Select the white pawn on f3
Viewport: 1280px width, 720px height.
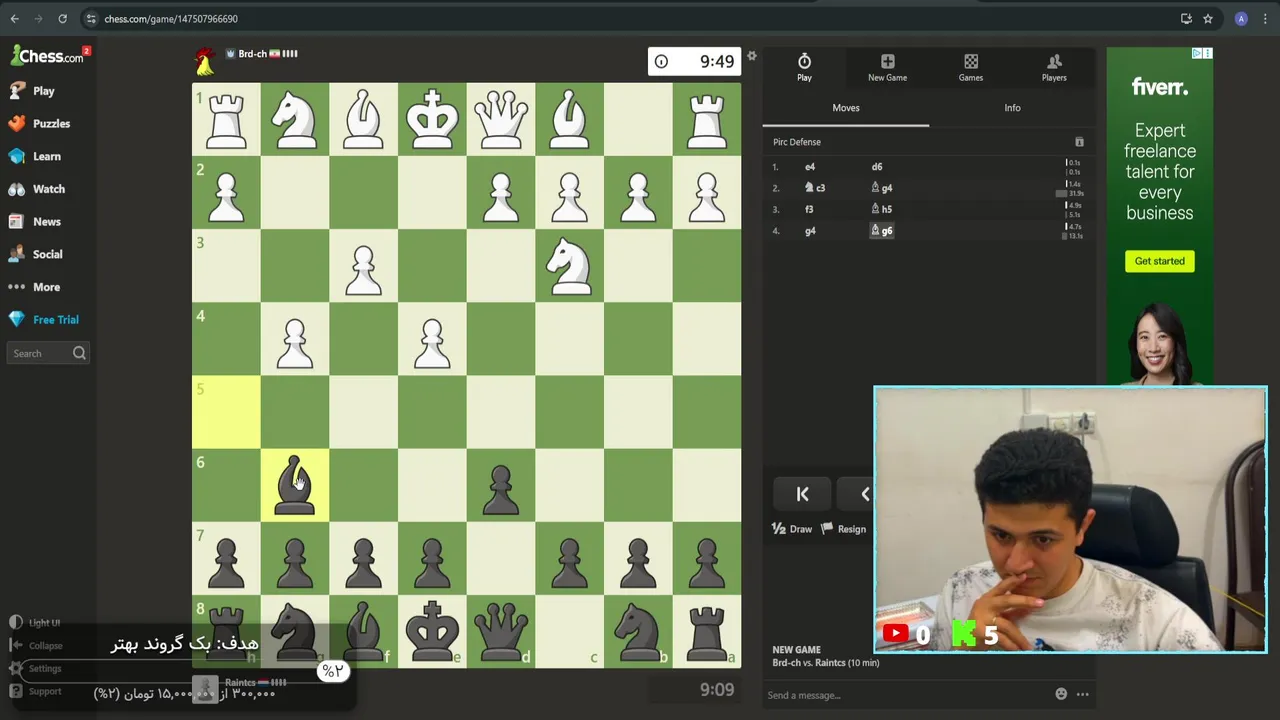[364, 266]
